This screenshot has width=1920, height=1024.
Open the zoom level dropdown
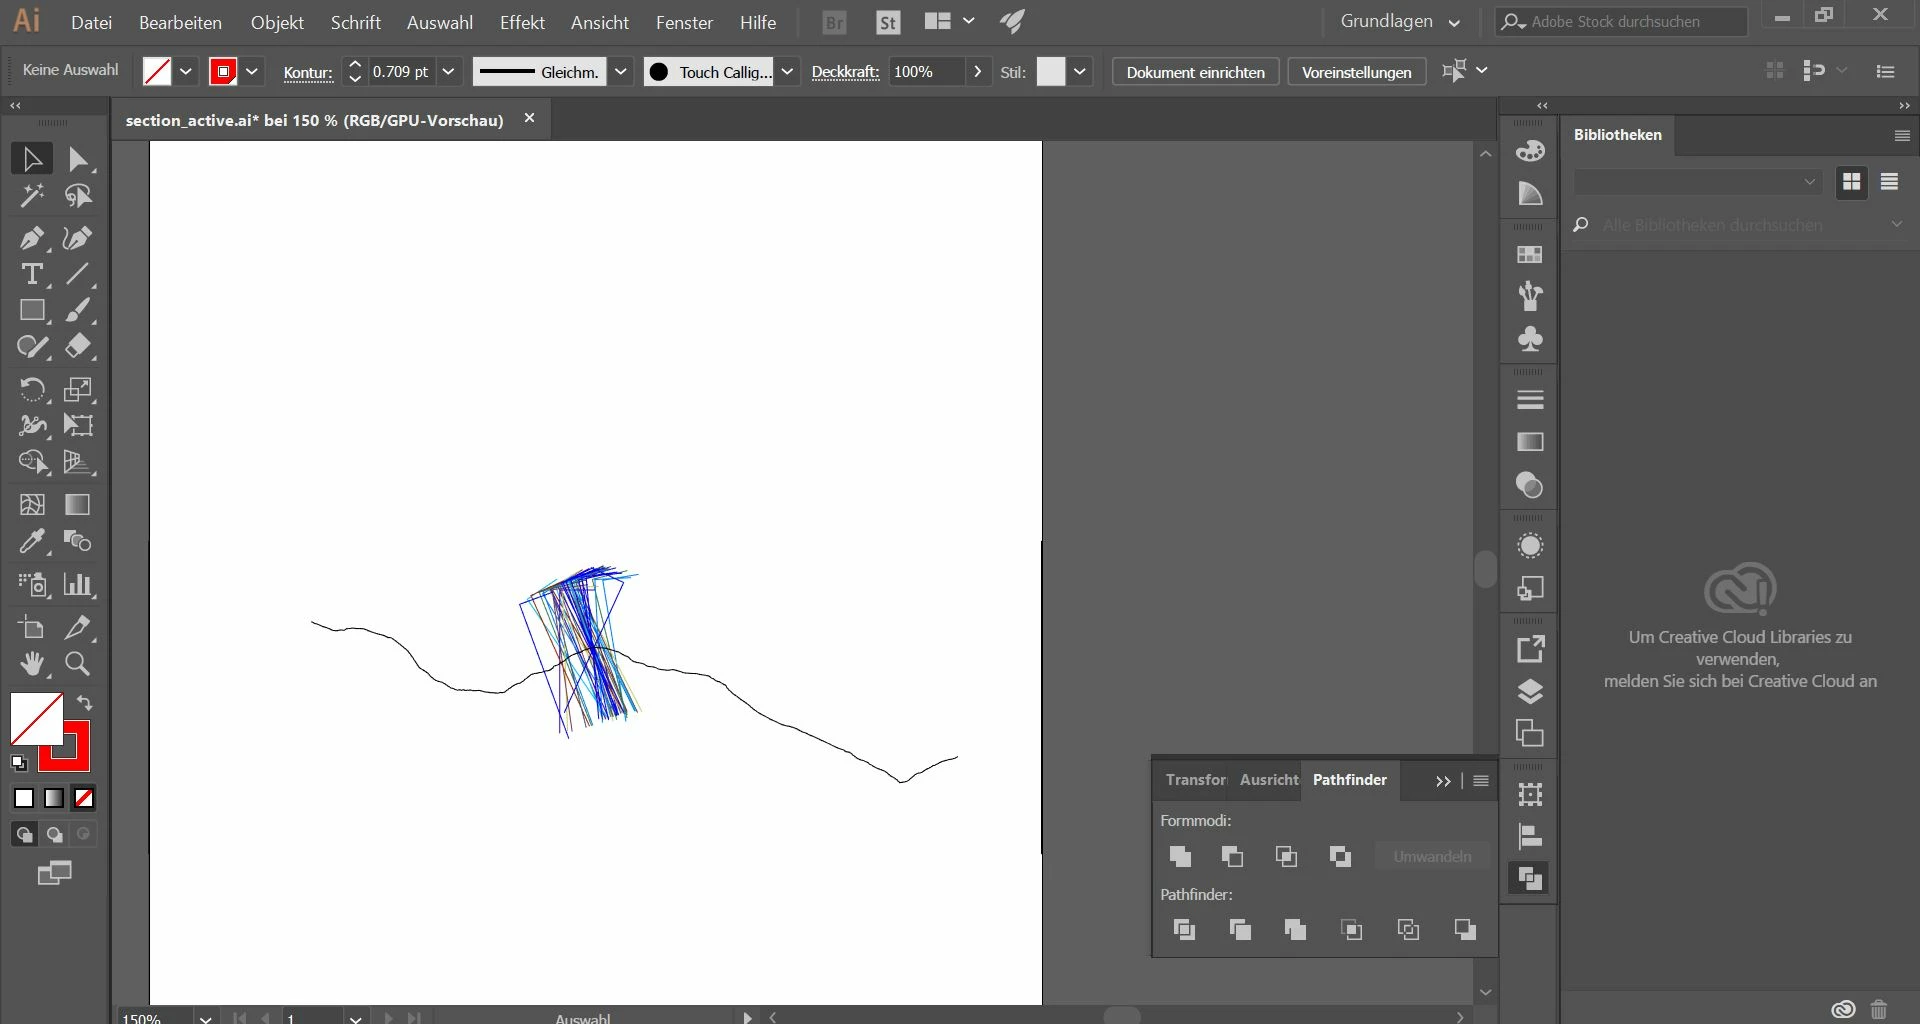[205, 1018]
